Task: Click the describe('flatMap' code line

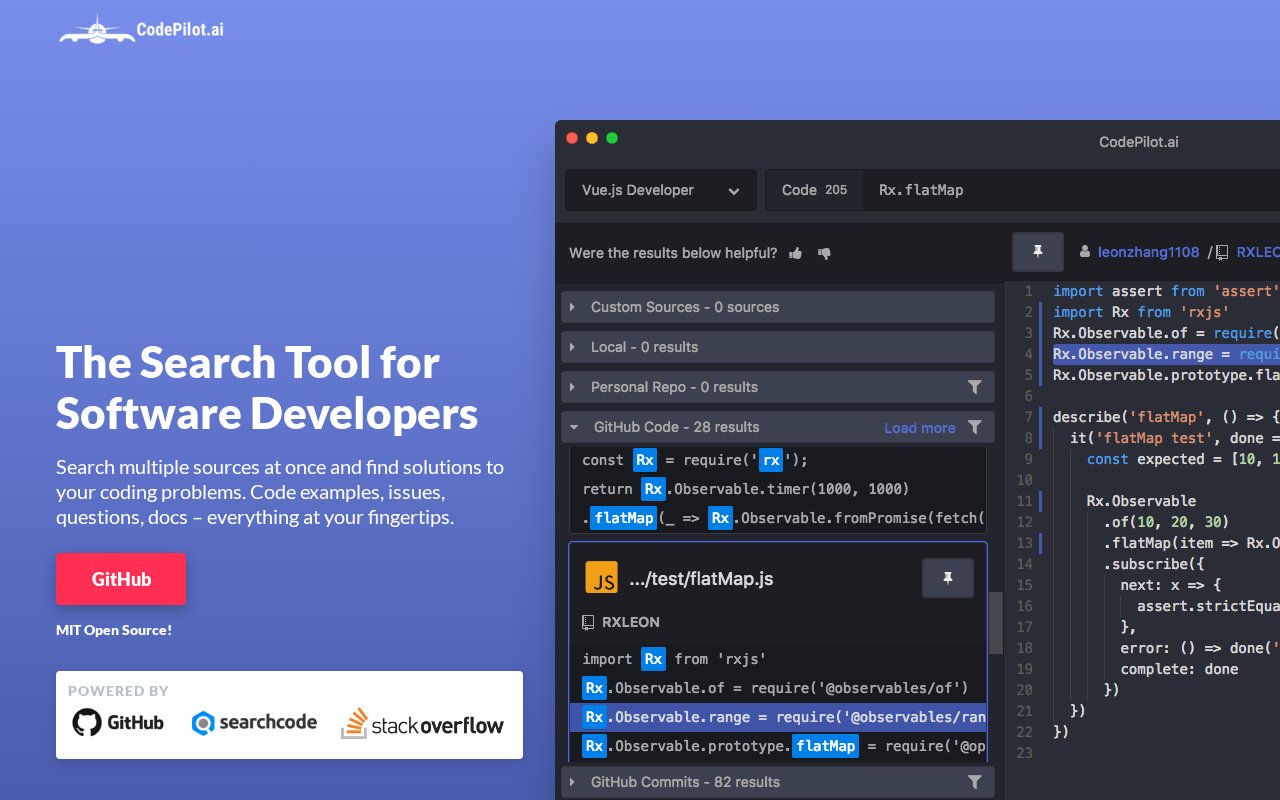Action: (1166, 417)
